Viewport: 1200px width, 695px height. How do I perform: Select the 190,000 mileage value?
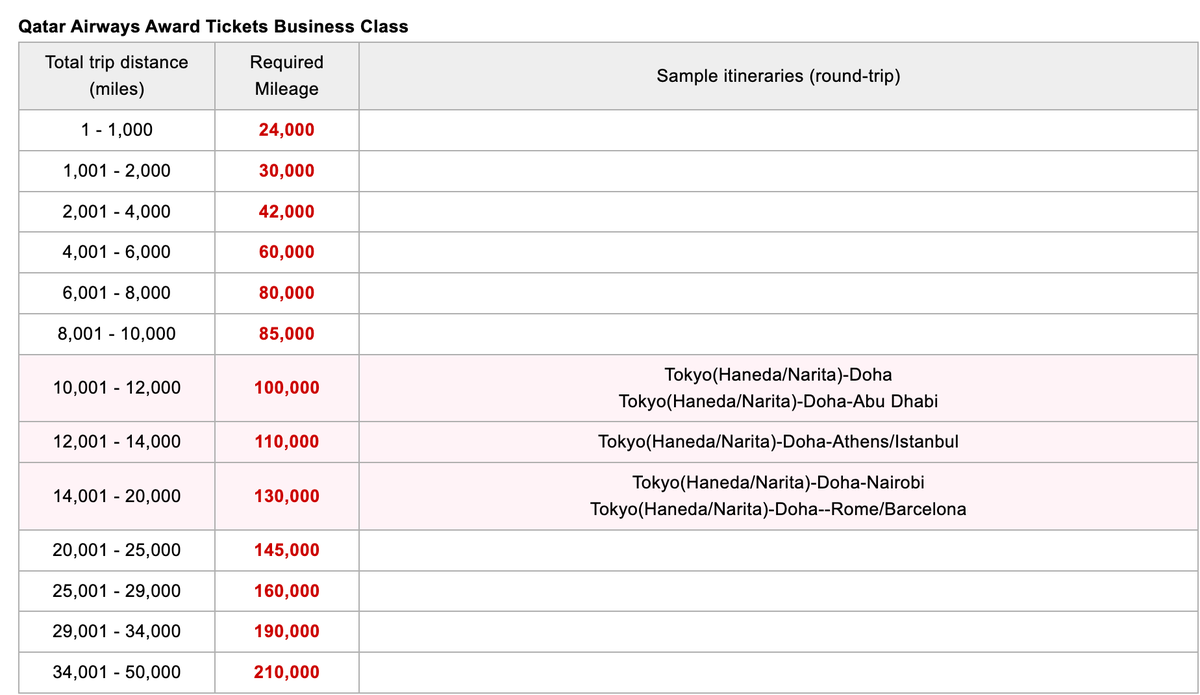287,631
